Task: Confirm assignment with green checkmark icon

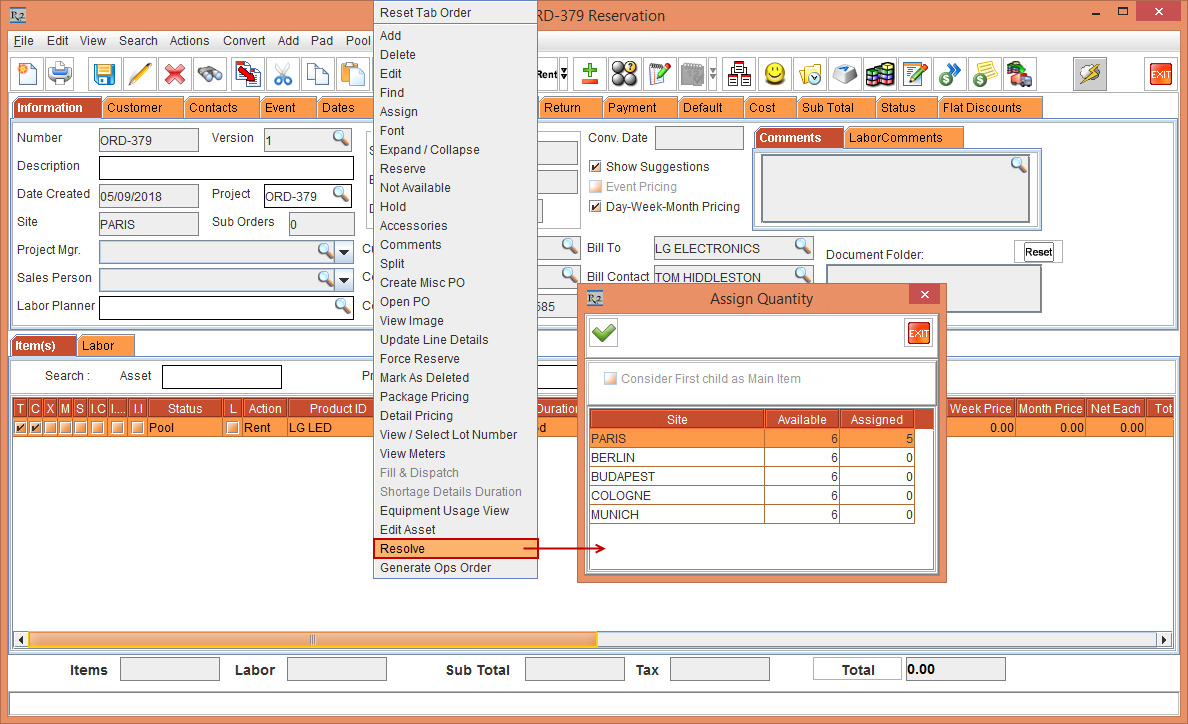Action: (x=604, y=334)
